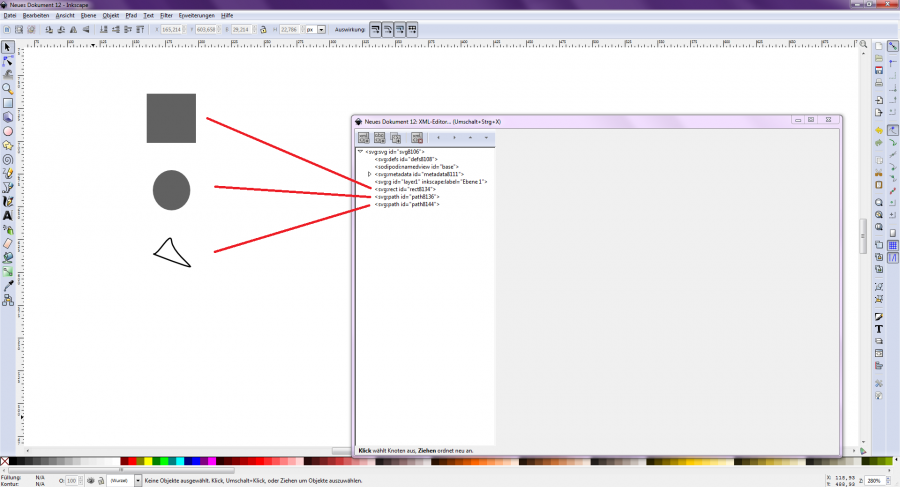Viewport: 900px width, 487px height.
Task: Select the Selector arrow tool
Action: 8,47
